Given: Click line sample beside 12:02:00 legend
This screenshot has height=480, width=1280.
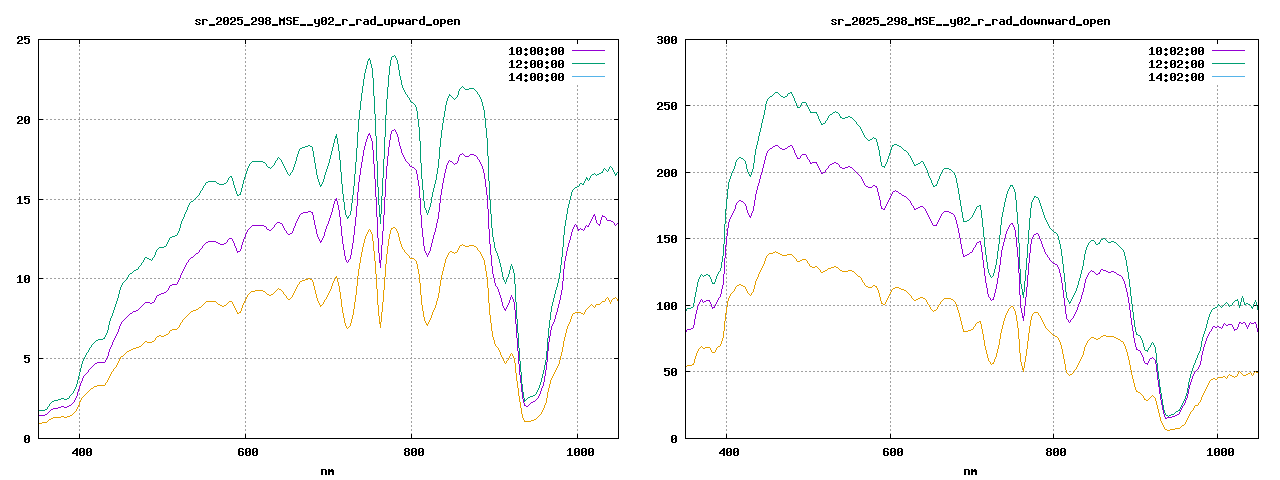Looking at the screenshot, I should (x=1228, y=63).
